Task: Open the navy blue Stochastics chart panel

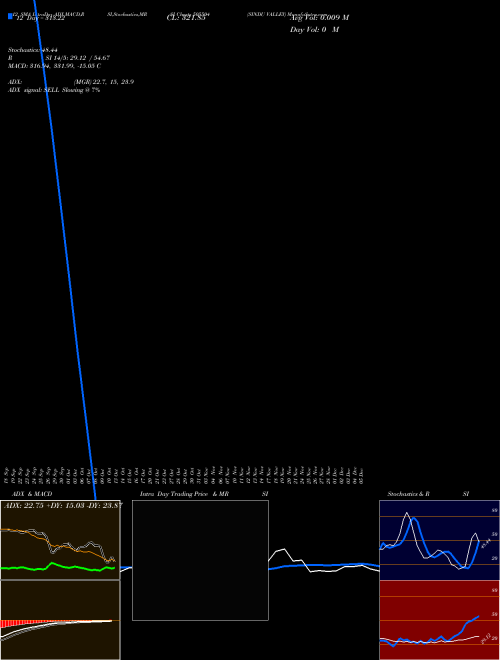Action: [439, 540]
